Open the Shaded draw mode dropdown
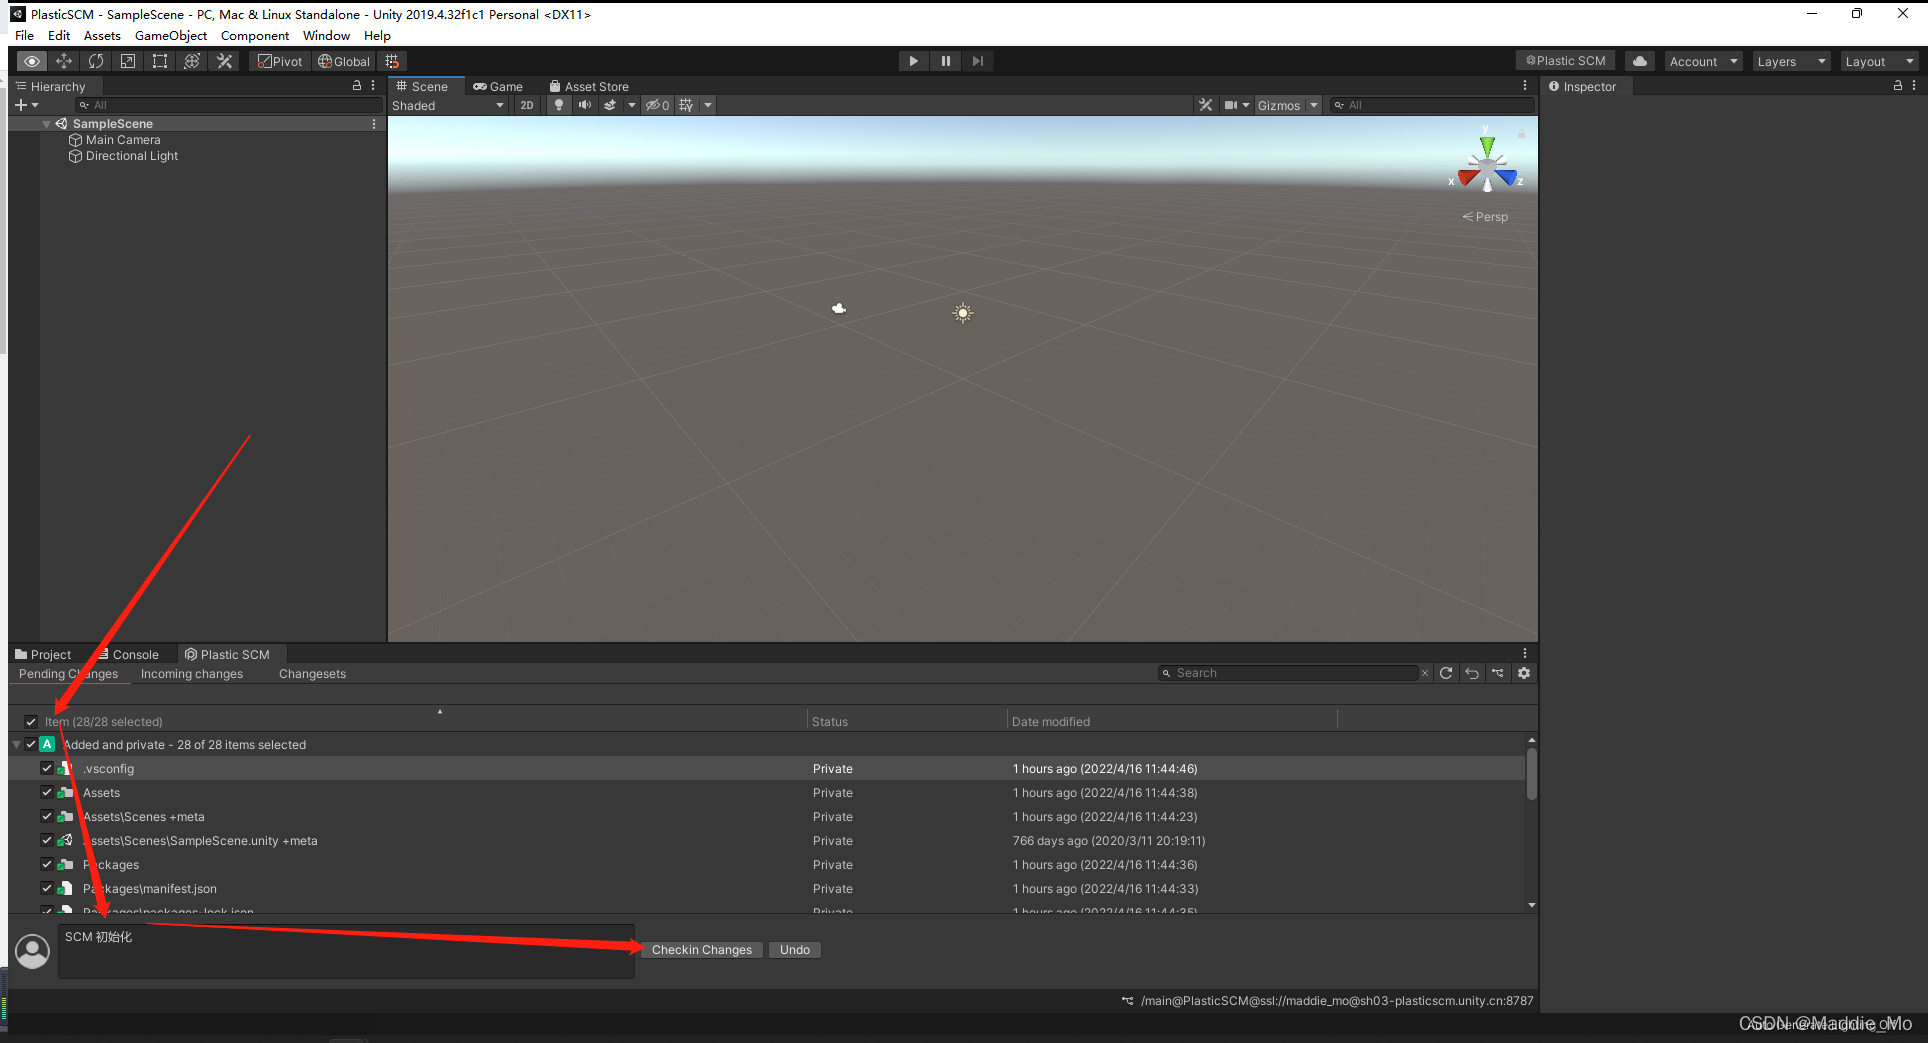The image size is (1928, 1043). [448, 105]
